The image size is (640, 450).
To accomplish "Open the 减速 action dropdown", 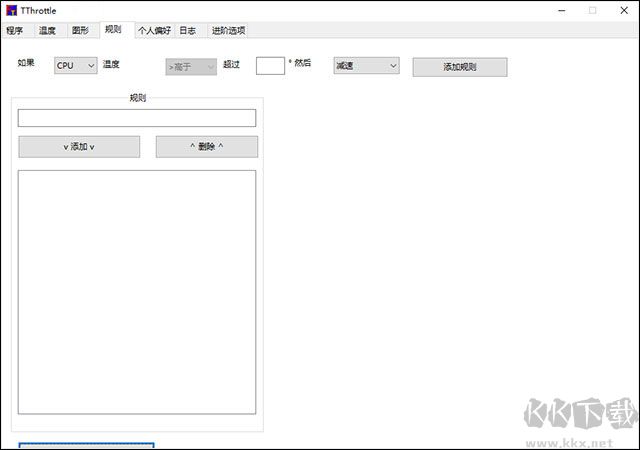I will [x=367, y=65].
